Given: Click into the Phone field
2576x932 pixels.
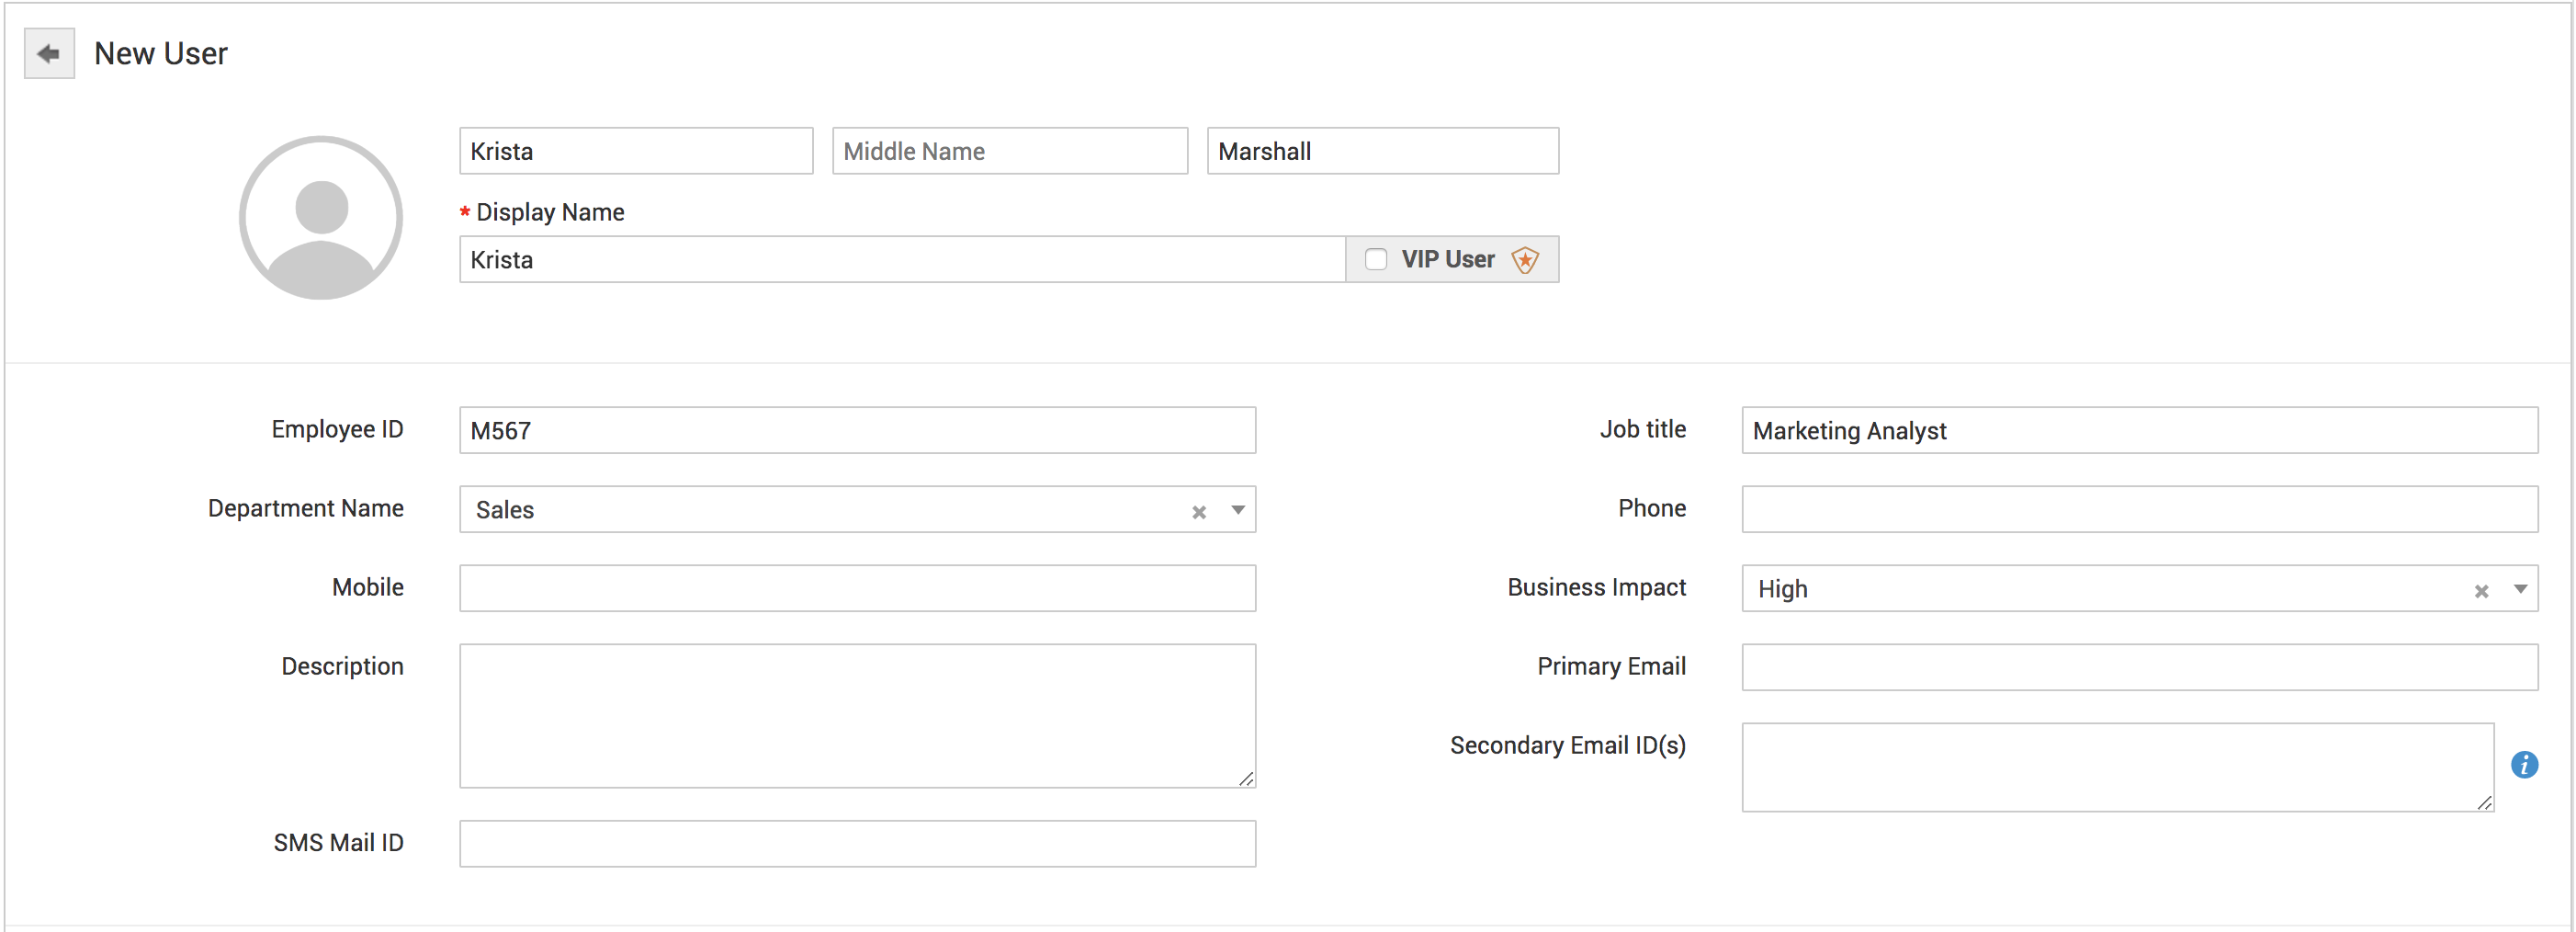Looking at the screenshot, I should pyautogui.click(x=2139, y=509).
